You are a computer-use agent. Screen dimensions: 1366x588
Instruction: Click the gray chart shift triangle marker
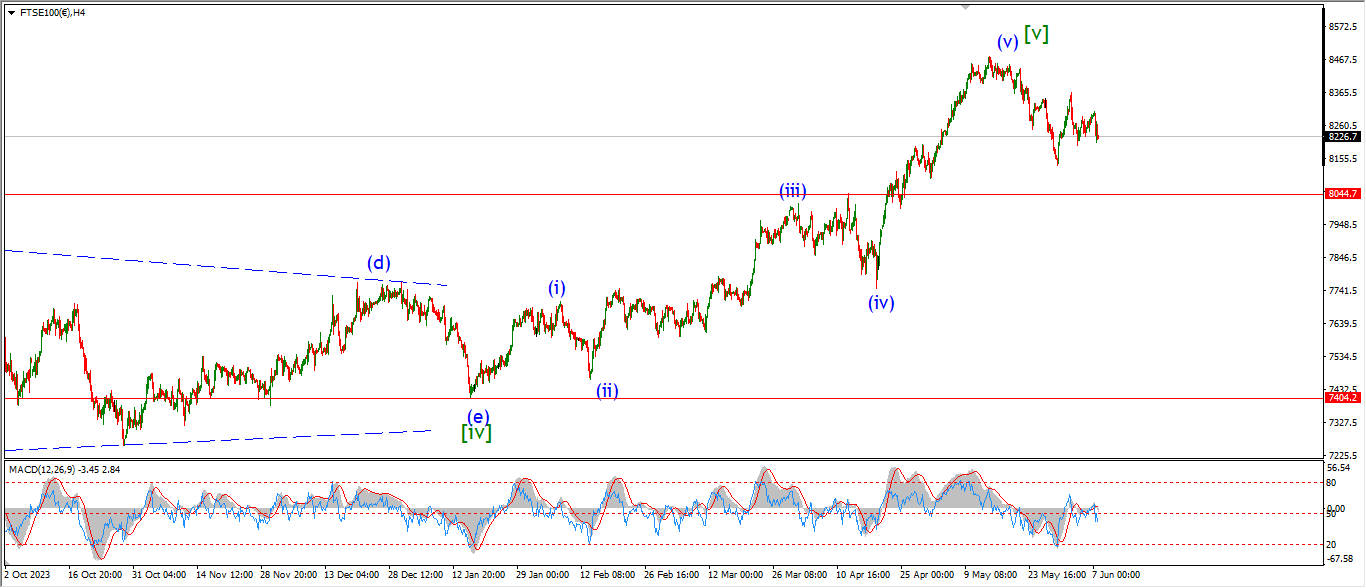pyautogui.click(x=965, y=6)
